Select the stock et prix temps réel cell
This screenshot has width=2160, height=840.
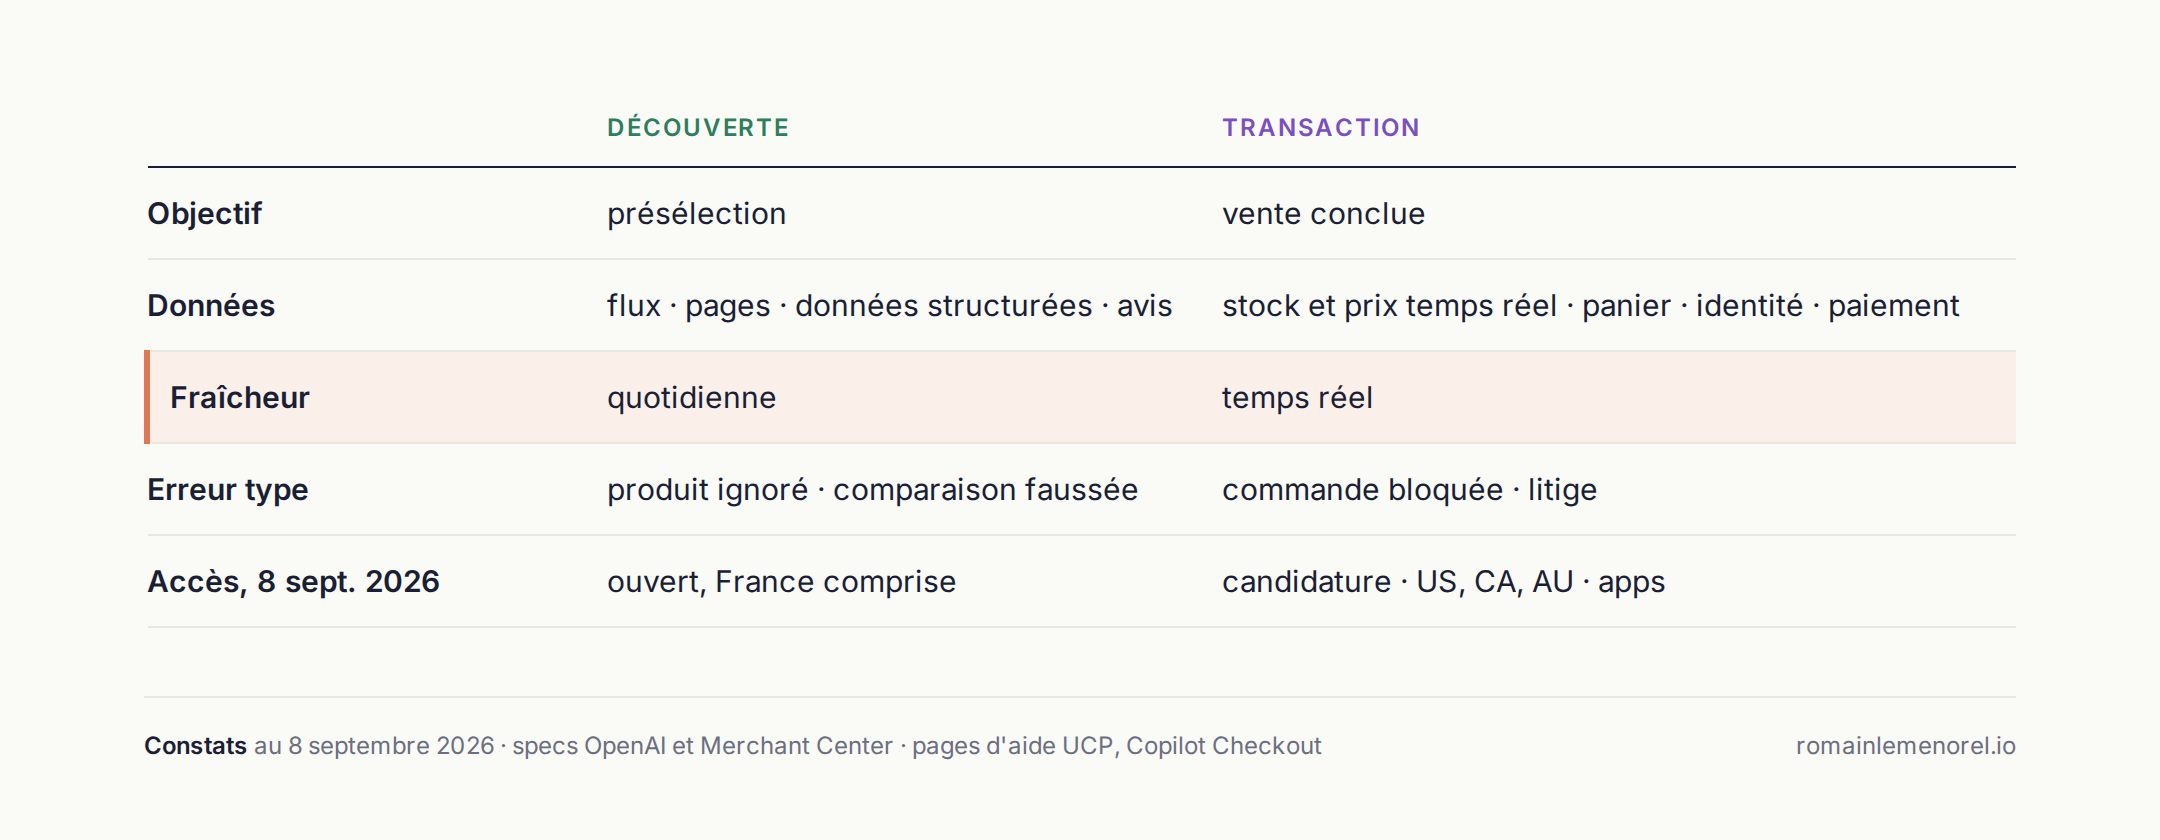coord(1590,306)
